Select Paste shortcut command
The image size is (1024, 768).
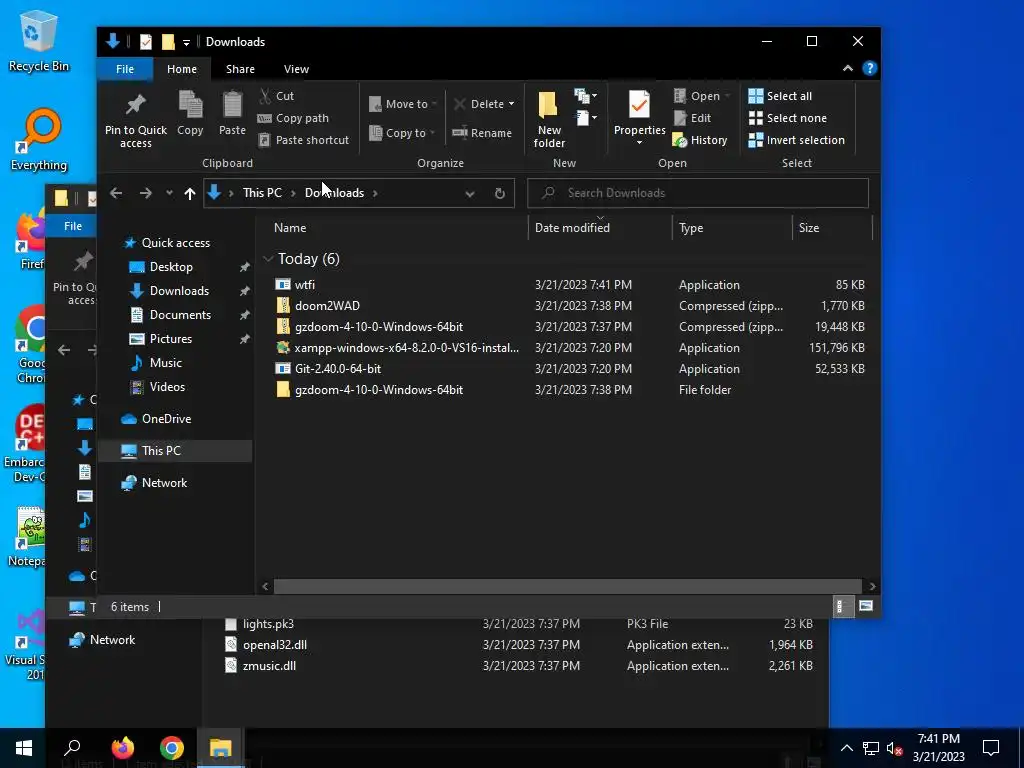[x=303, y=140]
